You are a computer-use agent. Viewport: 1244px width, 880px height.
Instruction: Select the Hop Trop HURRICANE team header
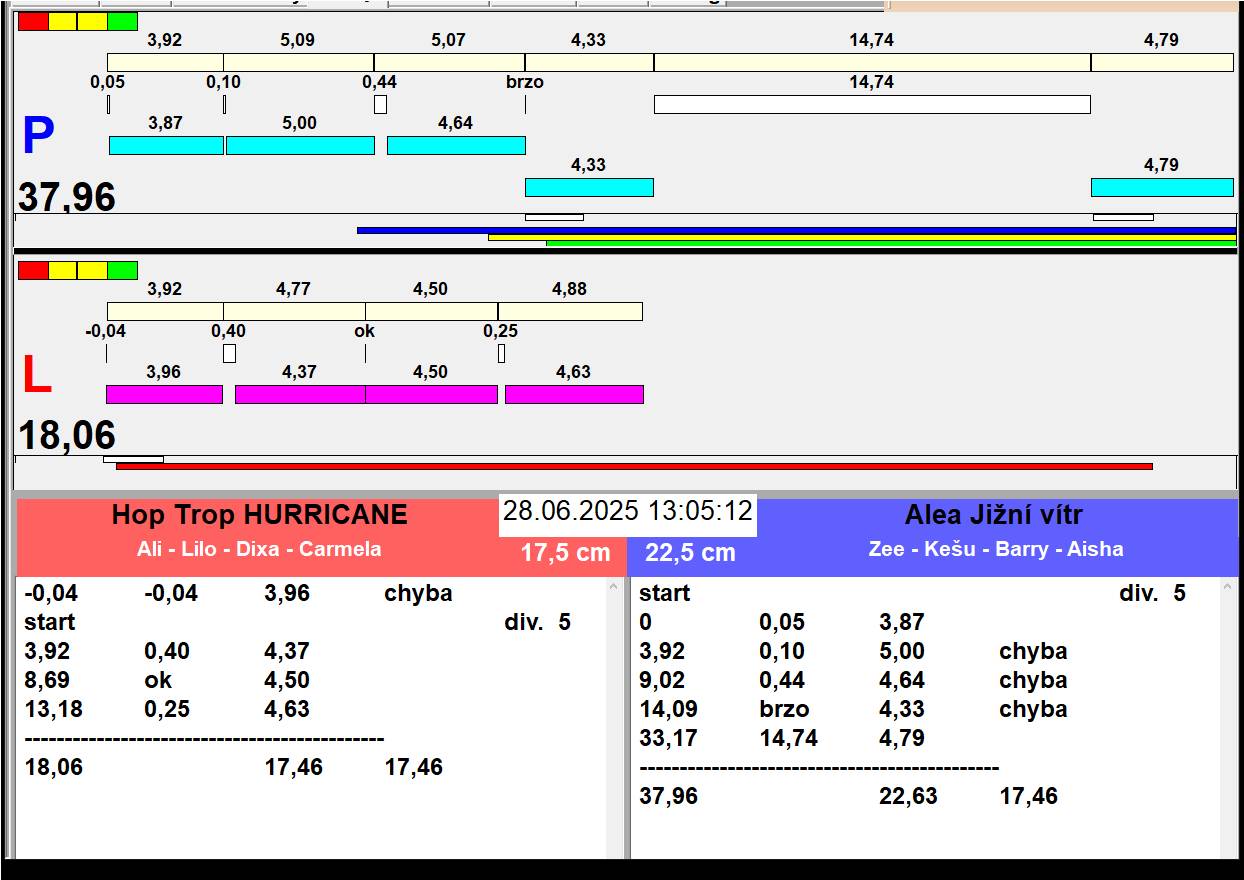coord(260,515)
